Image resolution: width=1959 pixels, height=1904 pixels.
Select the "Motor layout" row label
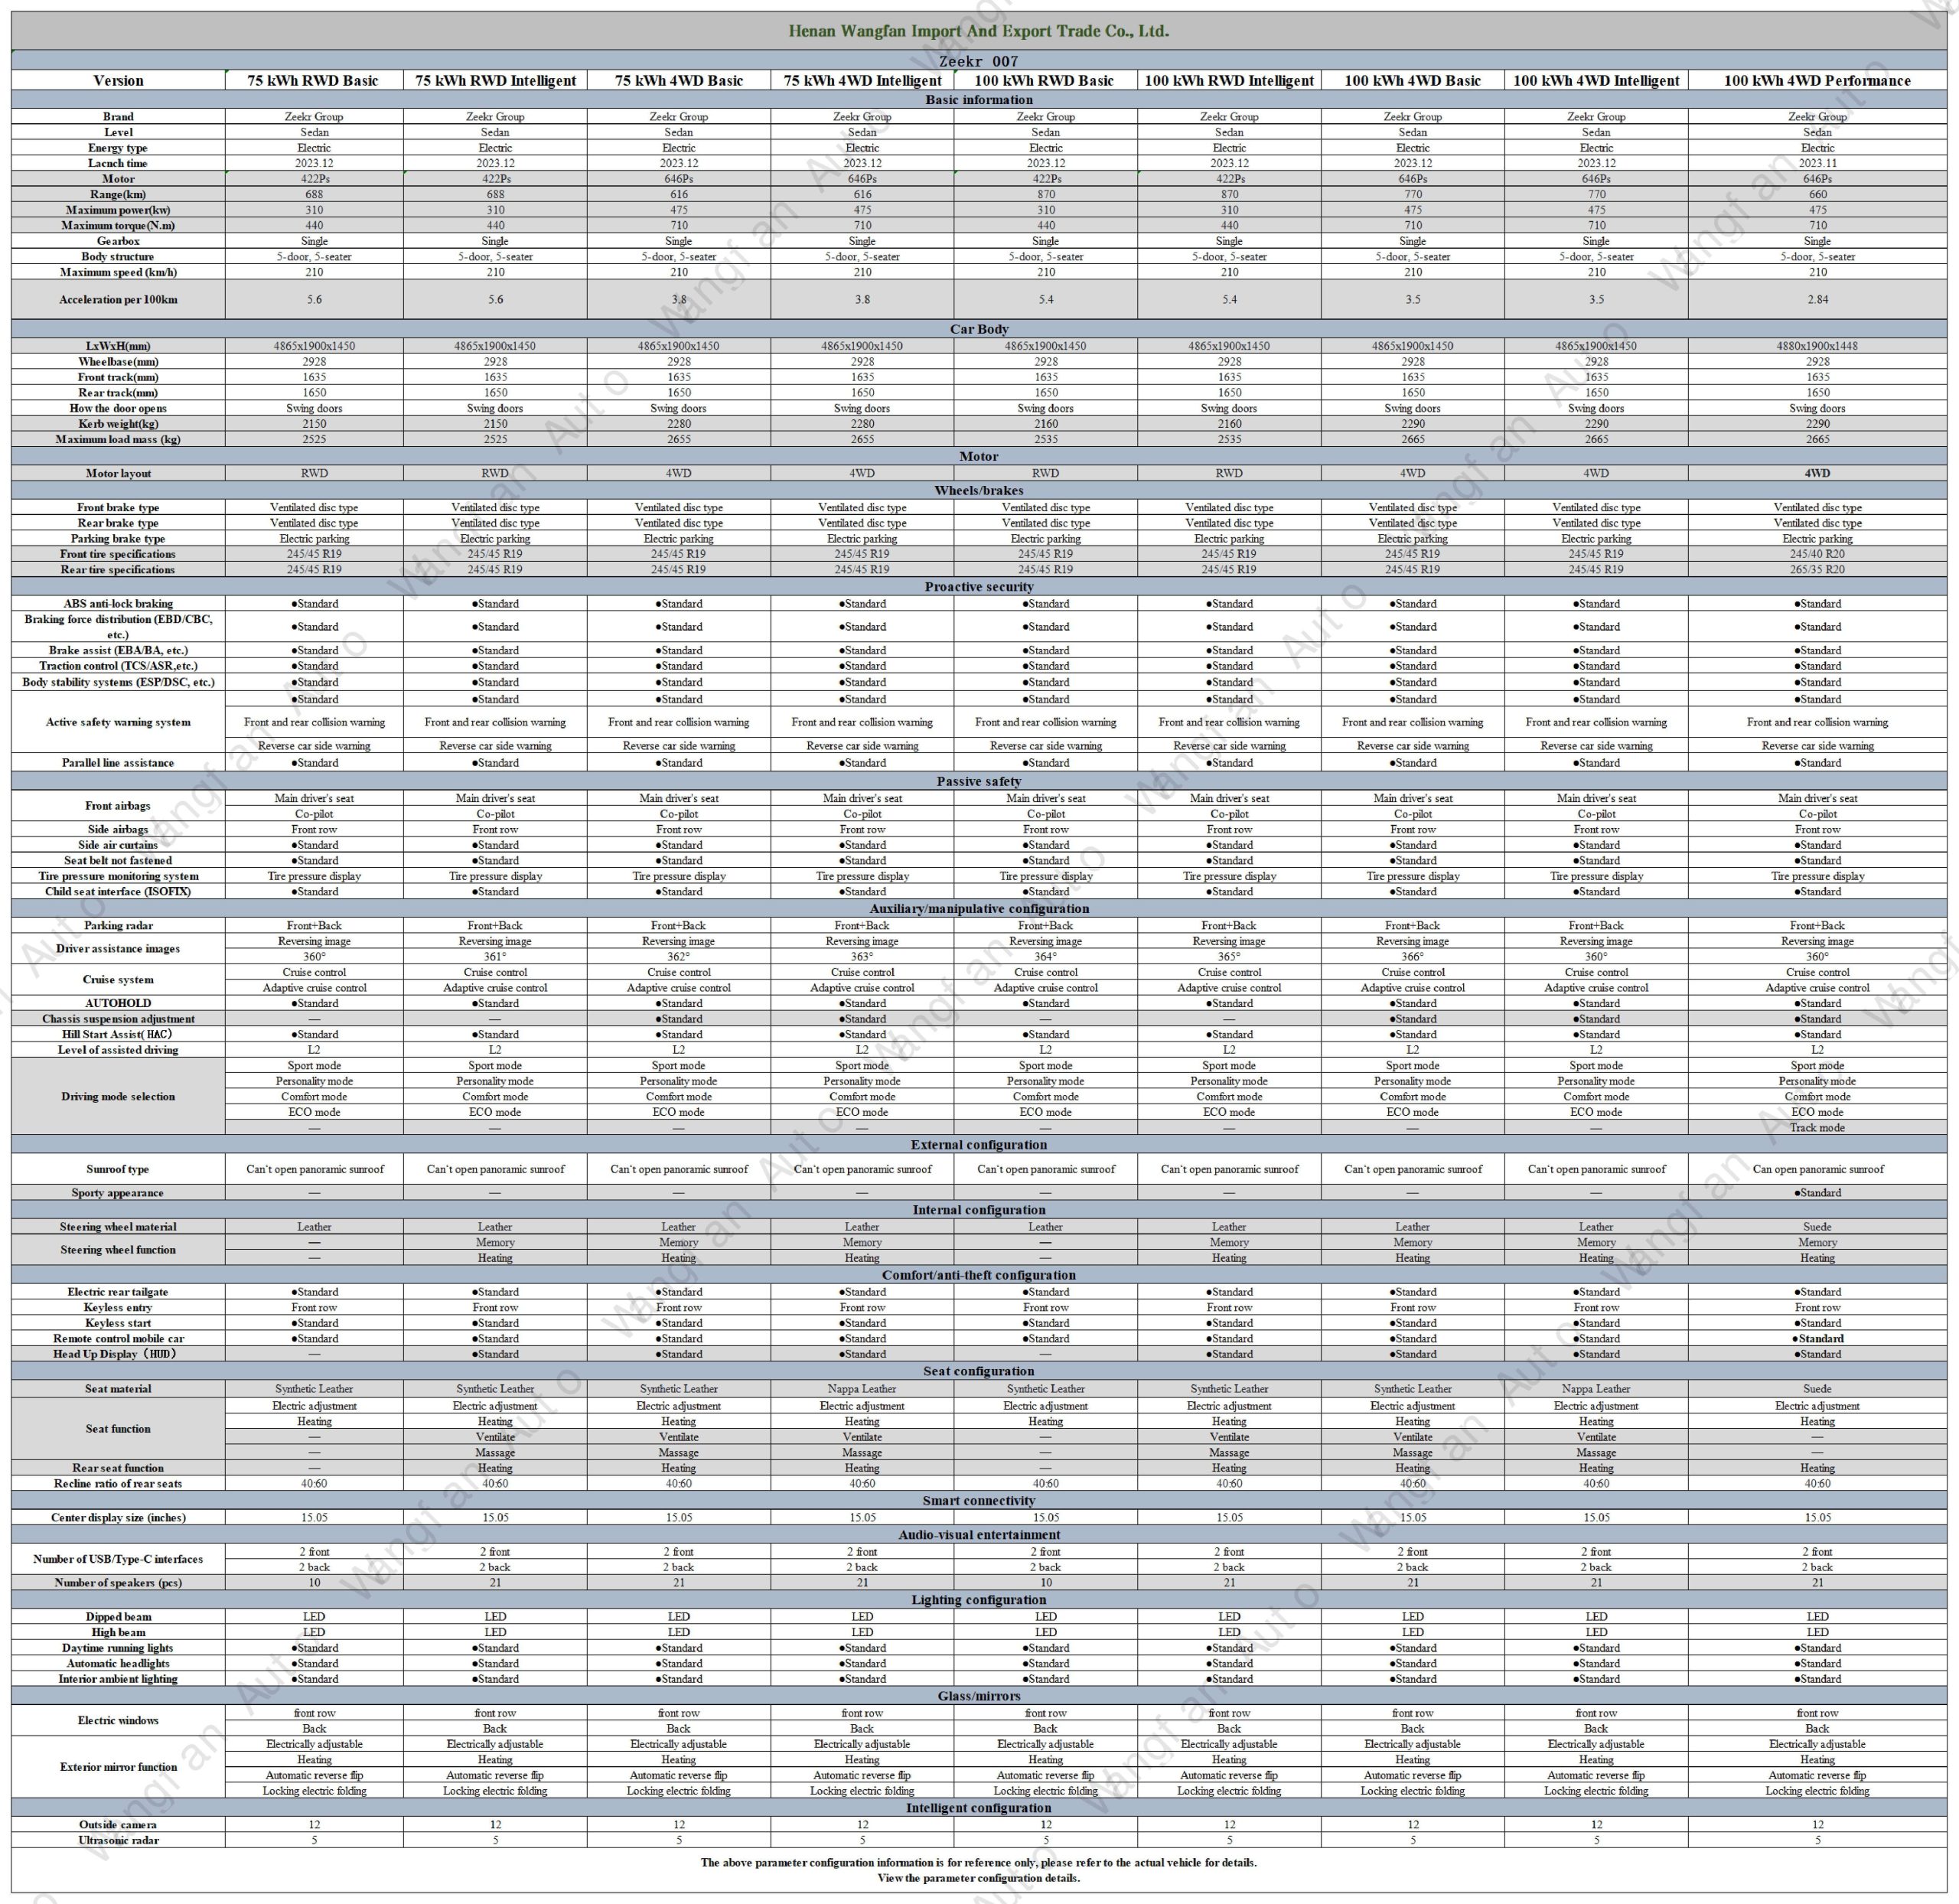pyautogui.click(x=118, y=473)
